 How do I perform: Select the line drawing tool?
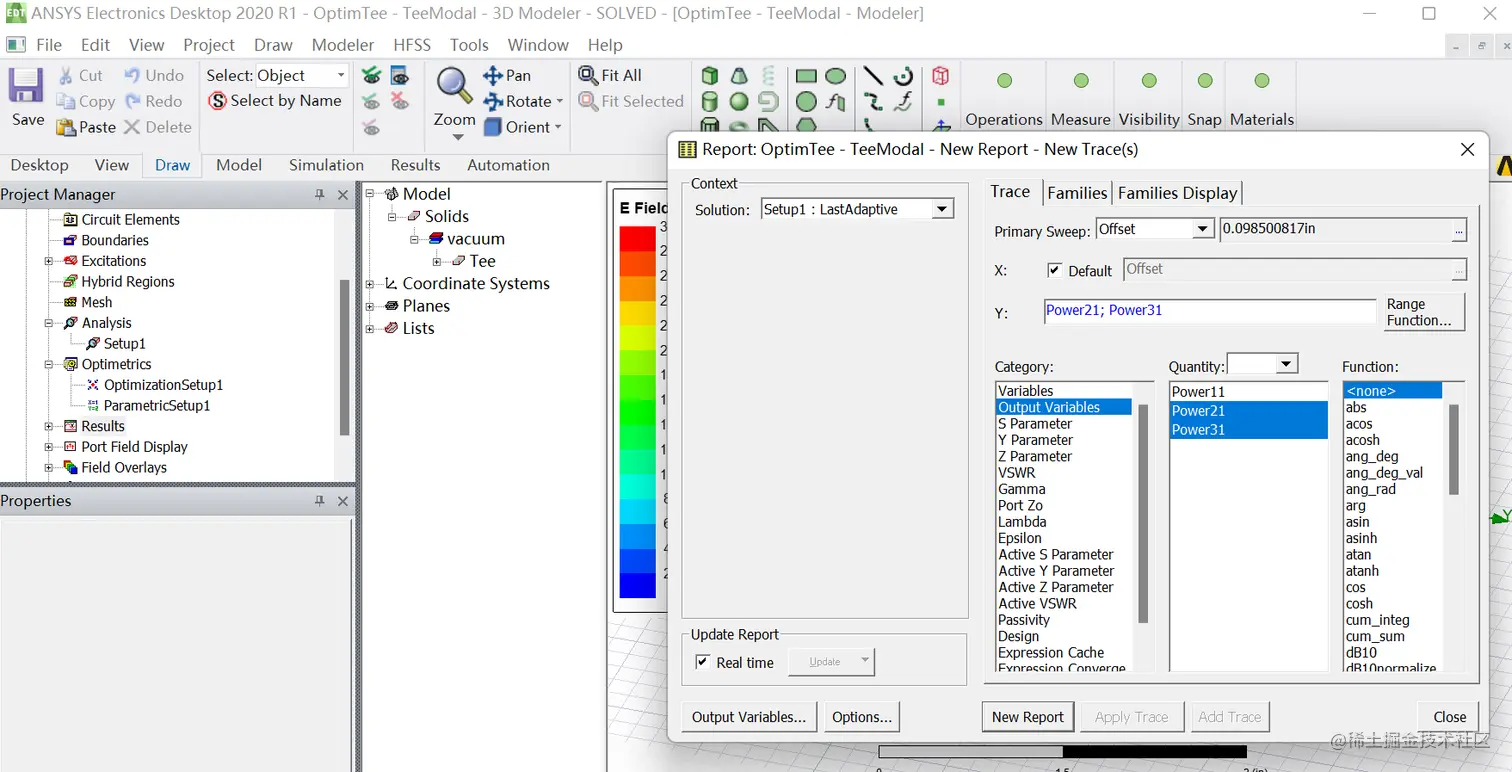873,76
